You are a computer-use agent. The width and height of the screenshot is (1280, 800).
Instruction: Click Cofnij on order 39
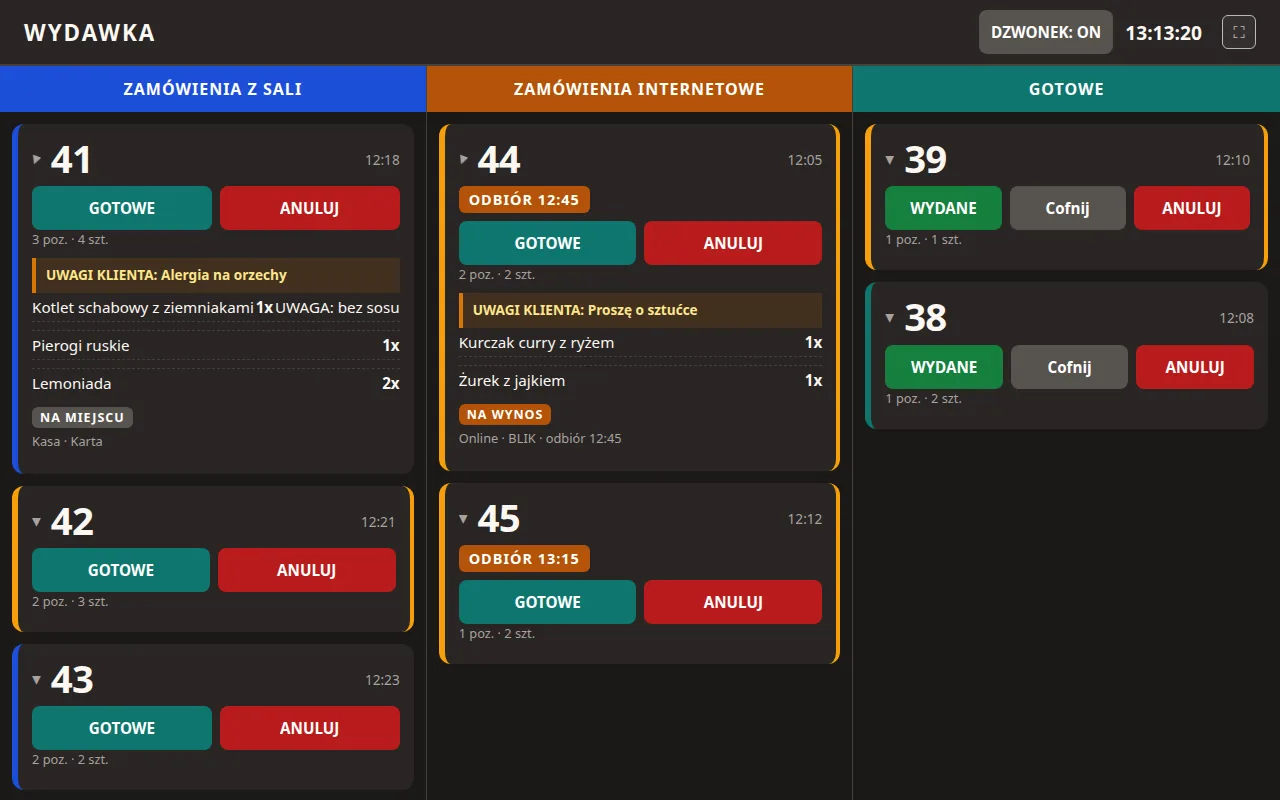(1068, 208)
